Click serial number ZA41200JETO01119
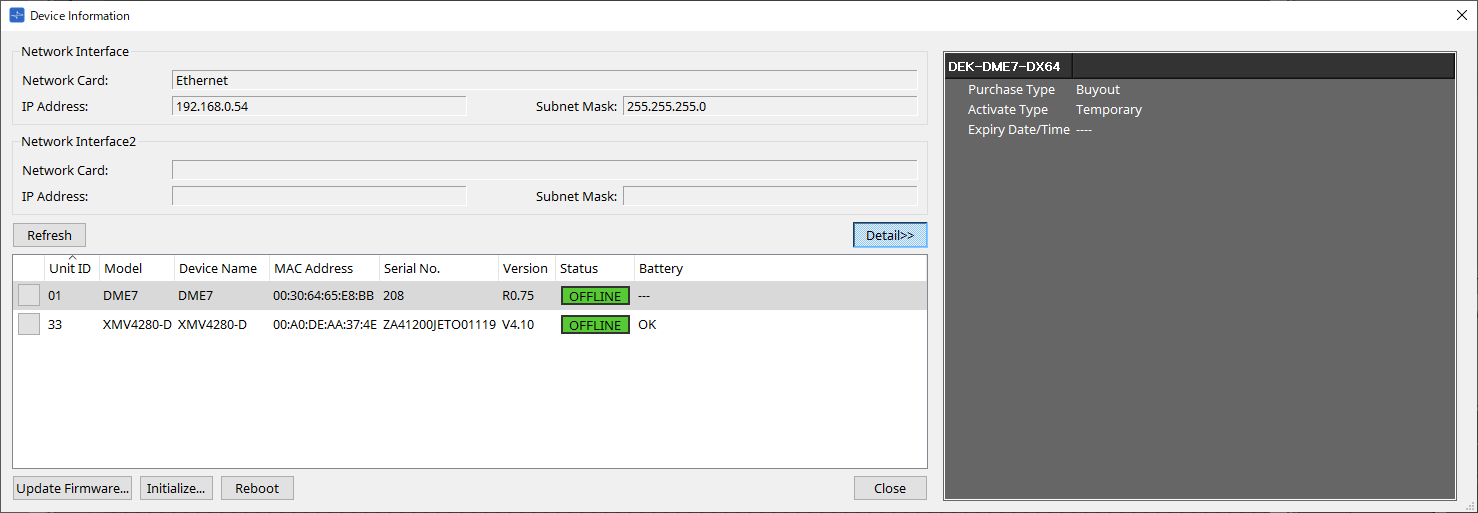The width and height of the screenshot is (1478, 513). [x=439, y=325]
